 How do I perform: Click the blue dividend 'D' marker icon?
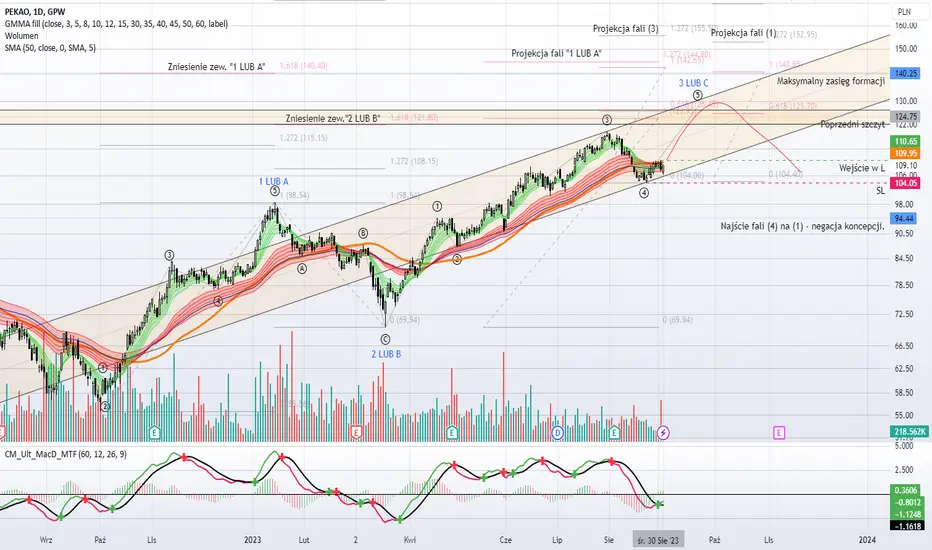(x=557, y=432)
